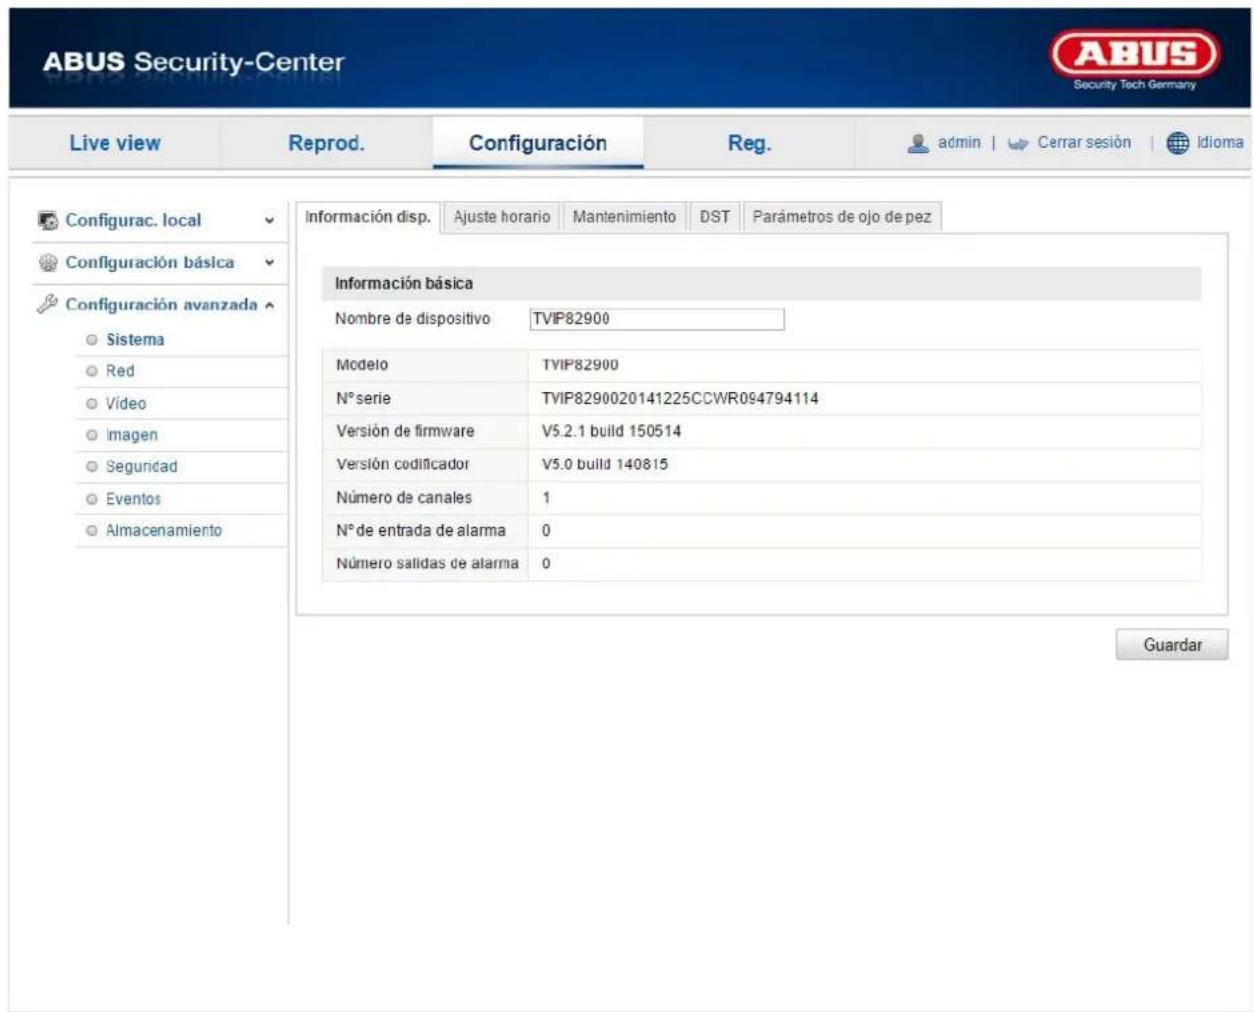Select Imagen in the advanced menu
This screenshot has width=1254, height=1012.
132,435
